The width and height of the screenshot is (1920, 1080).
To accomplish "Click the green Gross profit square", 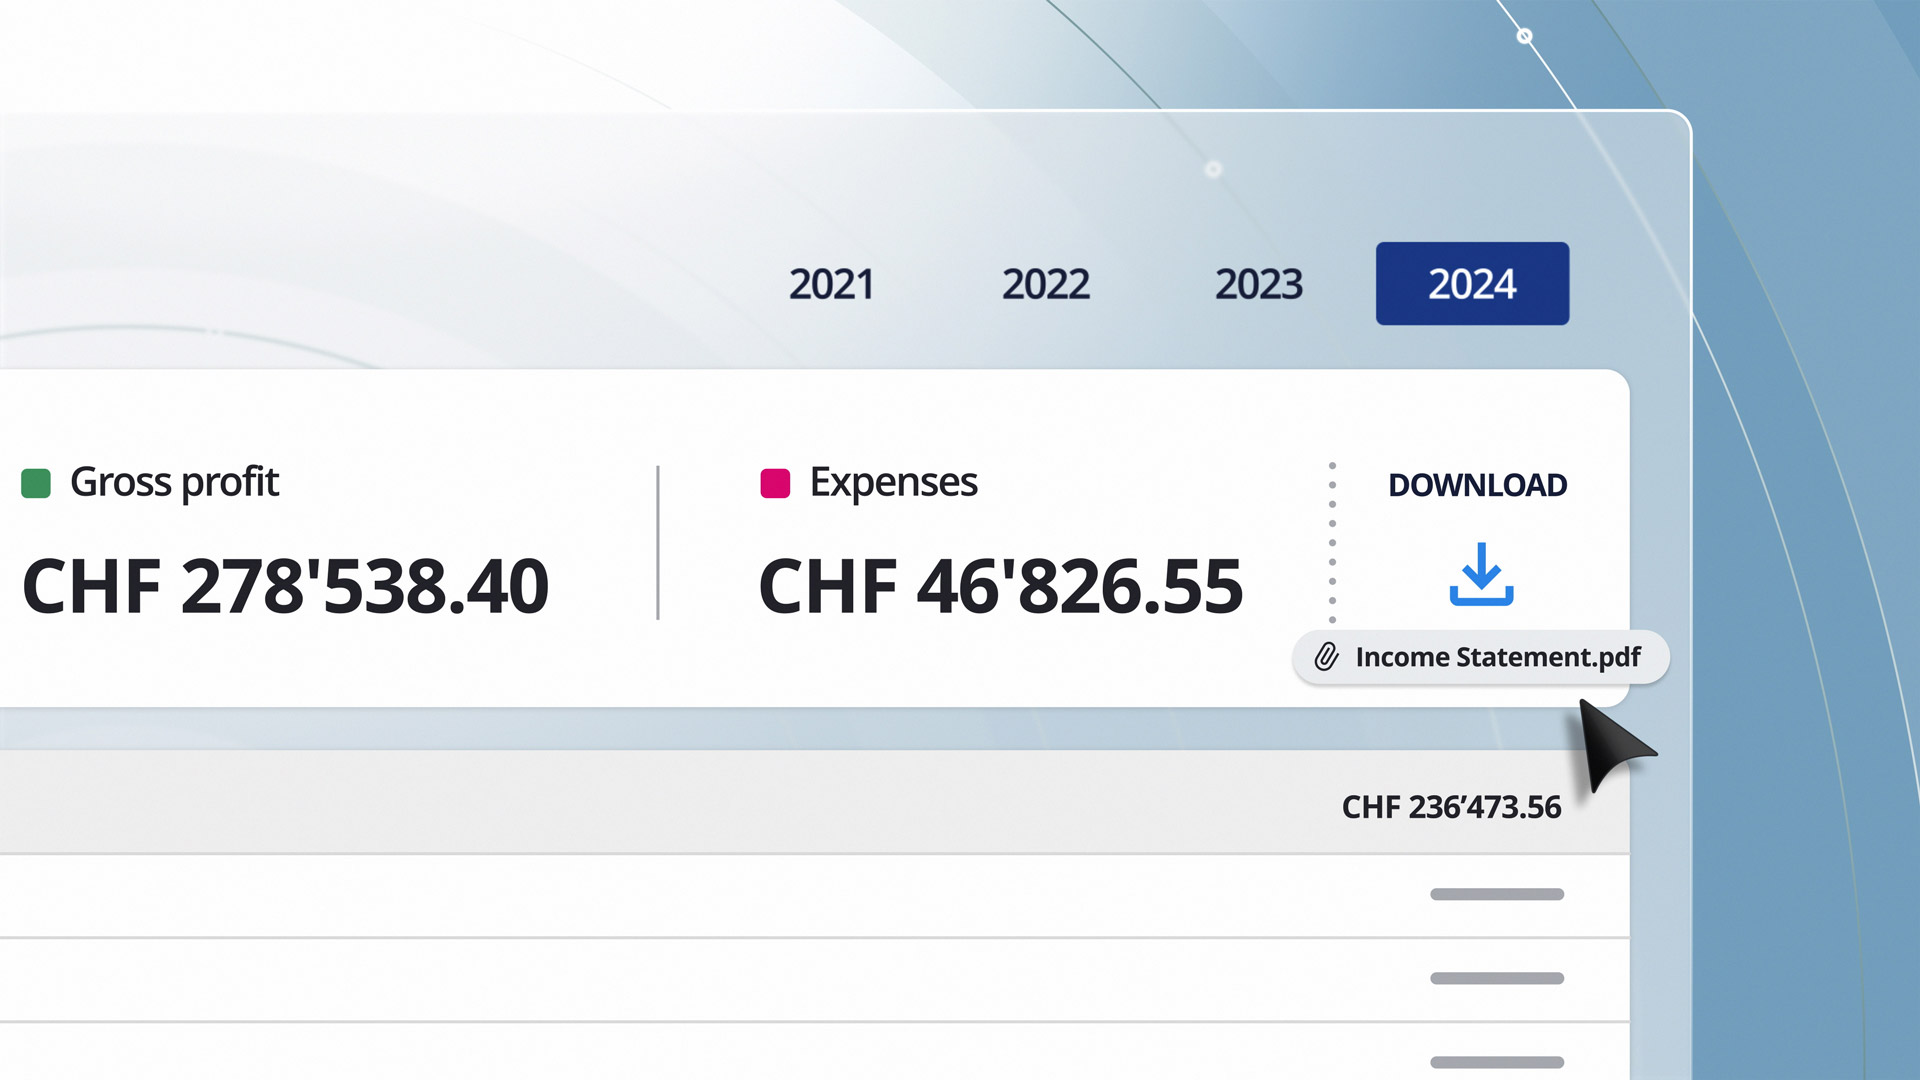I will pos(36,483).
